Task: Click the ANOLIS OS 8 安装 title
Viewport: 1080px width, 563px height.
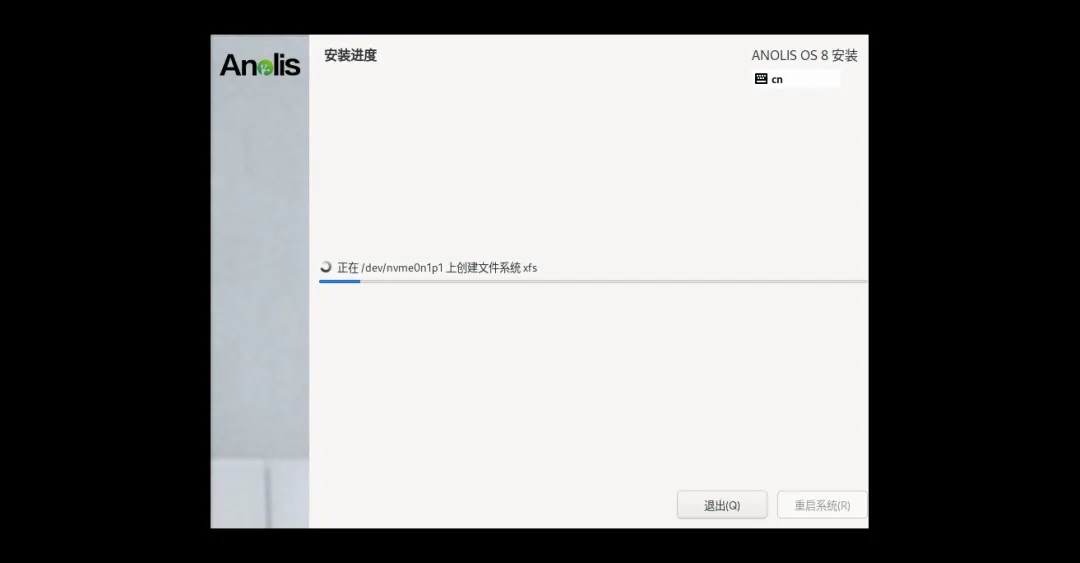Action: [804, 55]
